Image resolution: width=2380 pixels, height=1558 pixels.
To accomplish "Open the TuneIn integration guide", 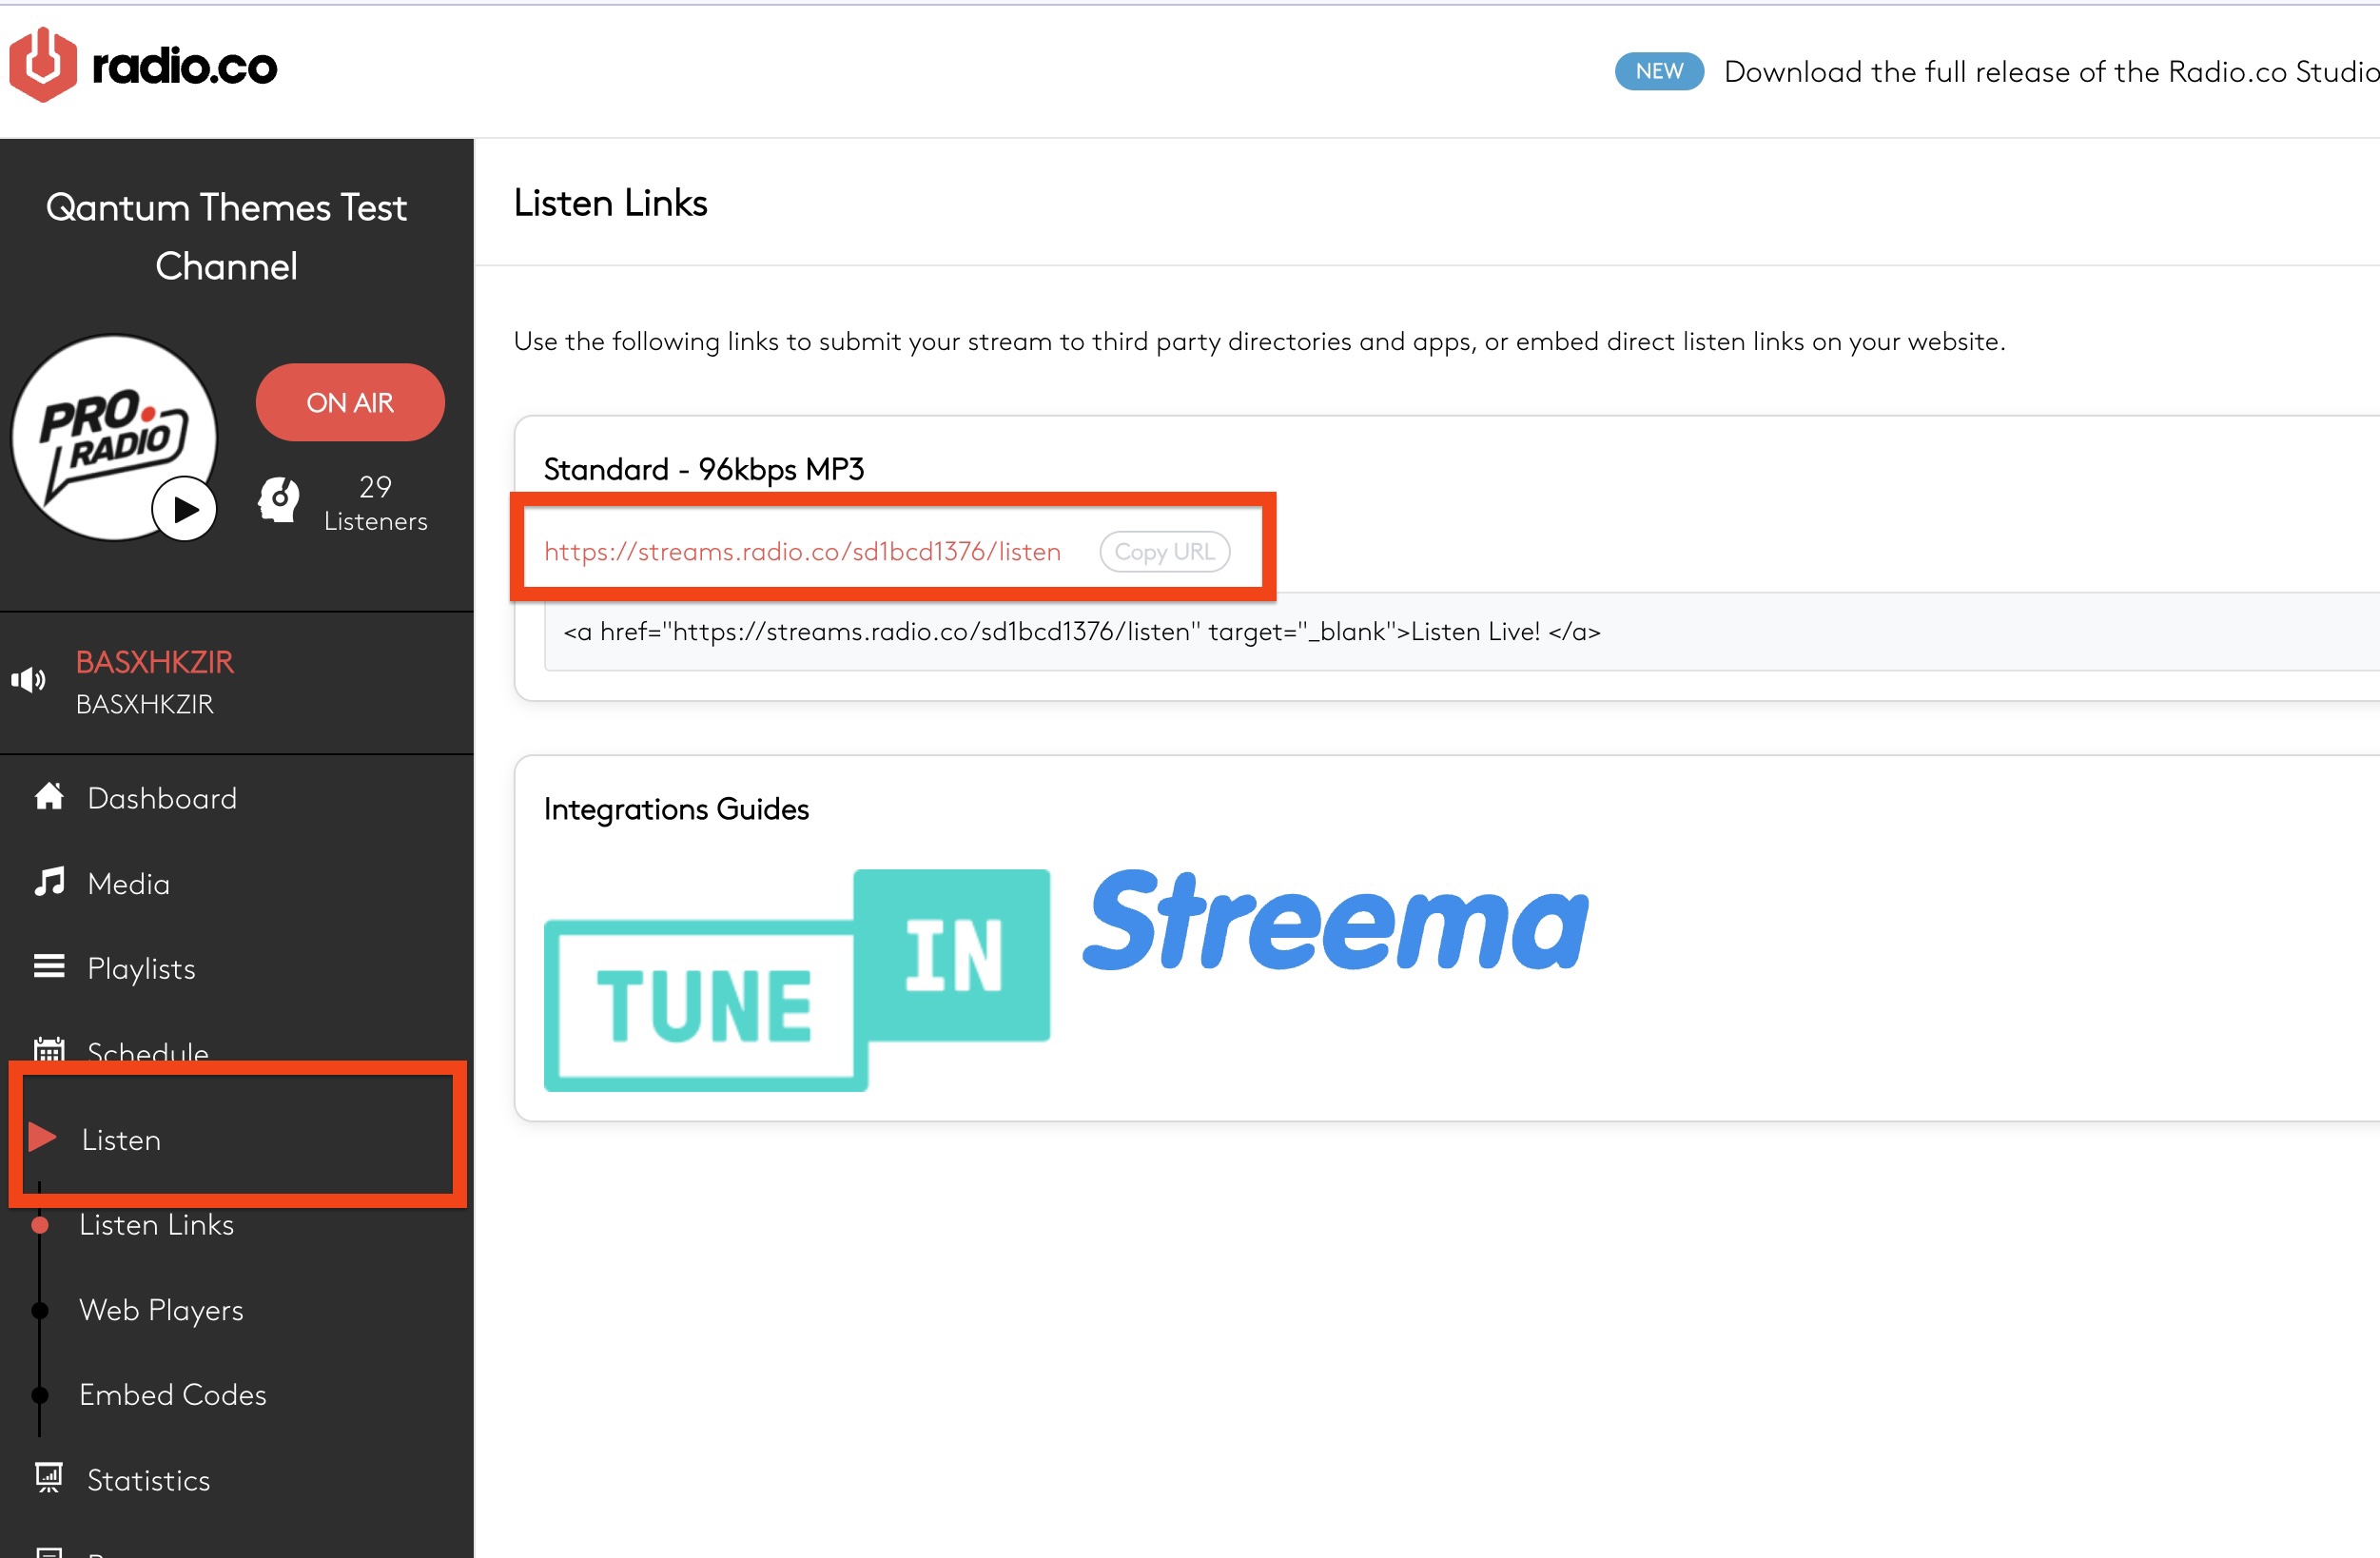I will [x=796, y=980].
